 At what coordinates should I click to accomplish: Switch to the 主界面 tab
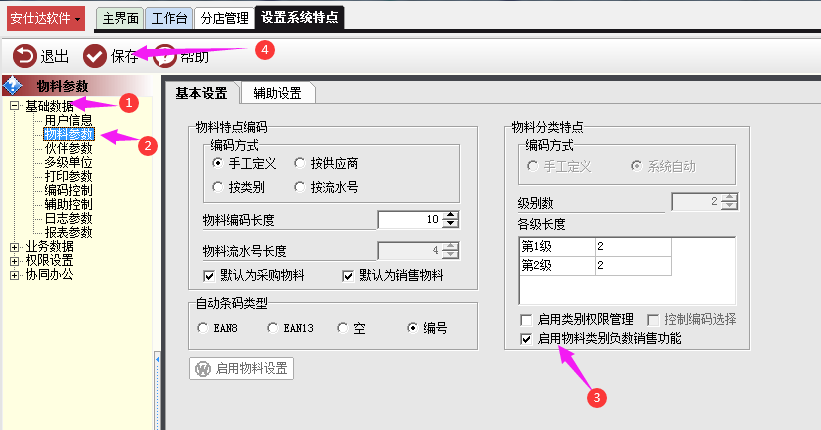pos(120,18)
